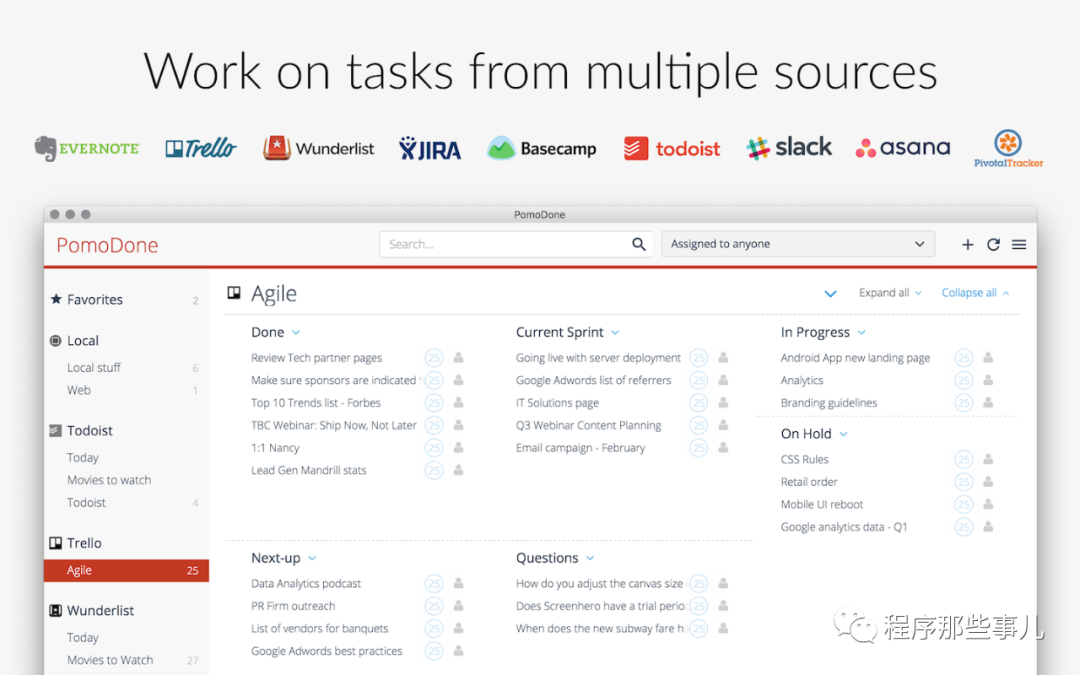
Task: Click the blue chevron beside the Agile title
Action: (830, 294)
